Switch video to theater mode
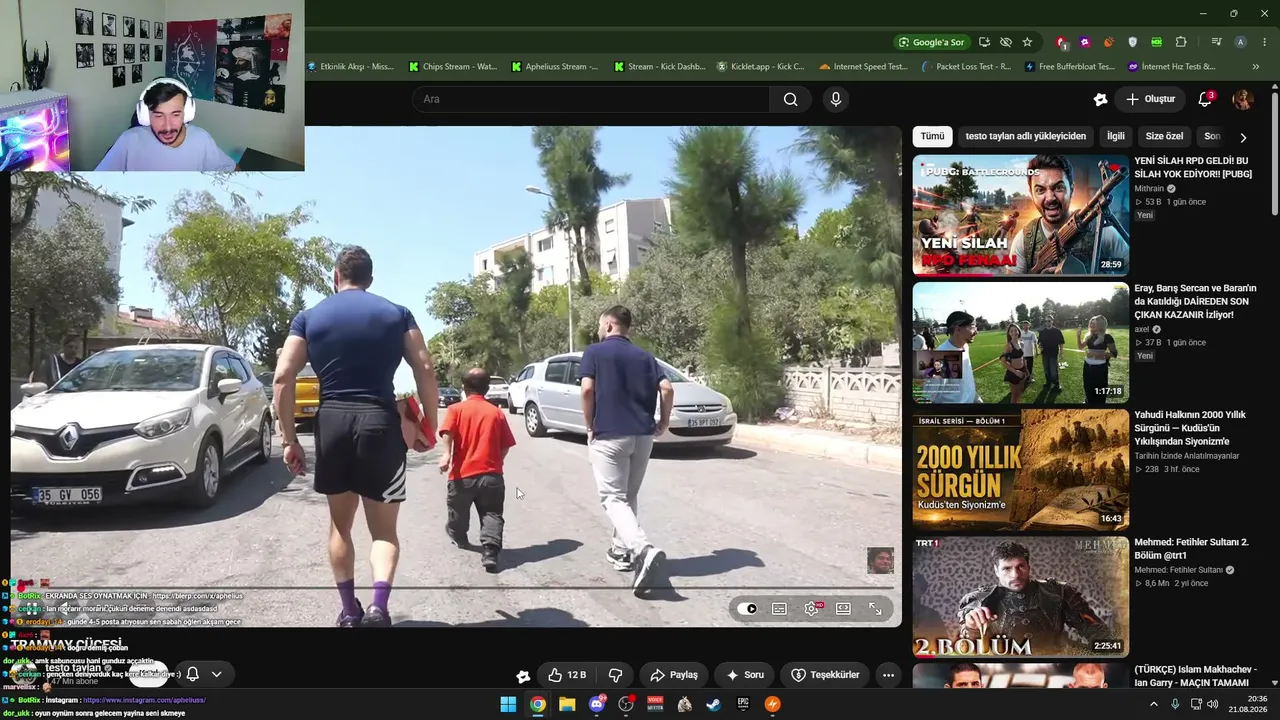This screenshot has width=1280, height=720. [x=843, y=608]
